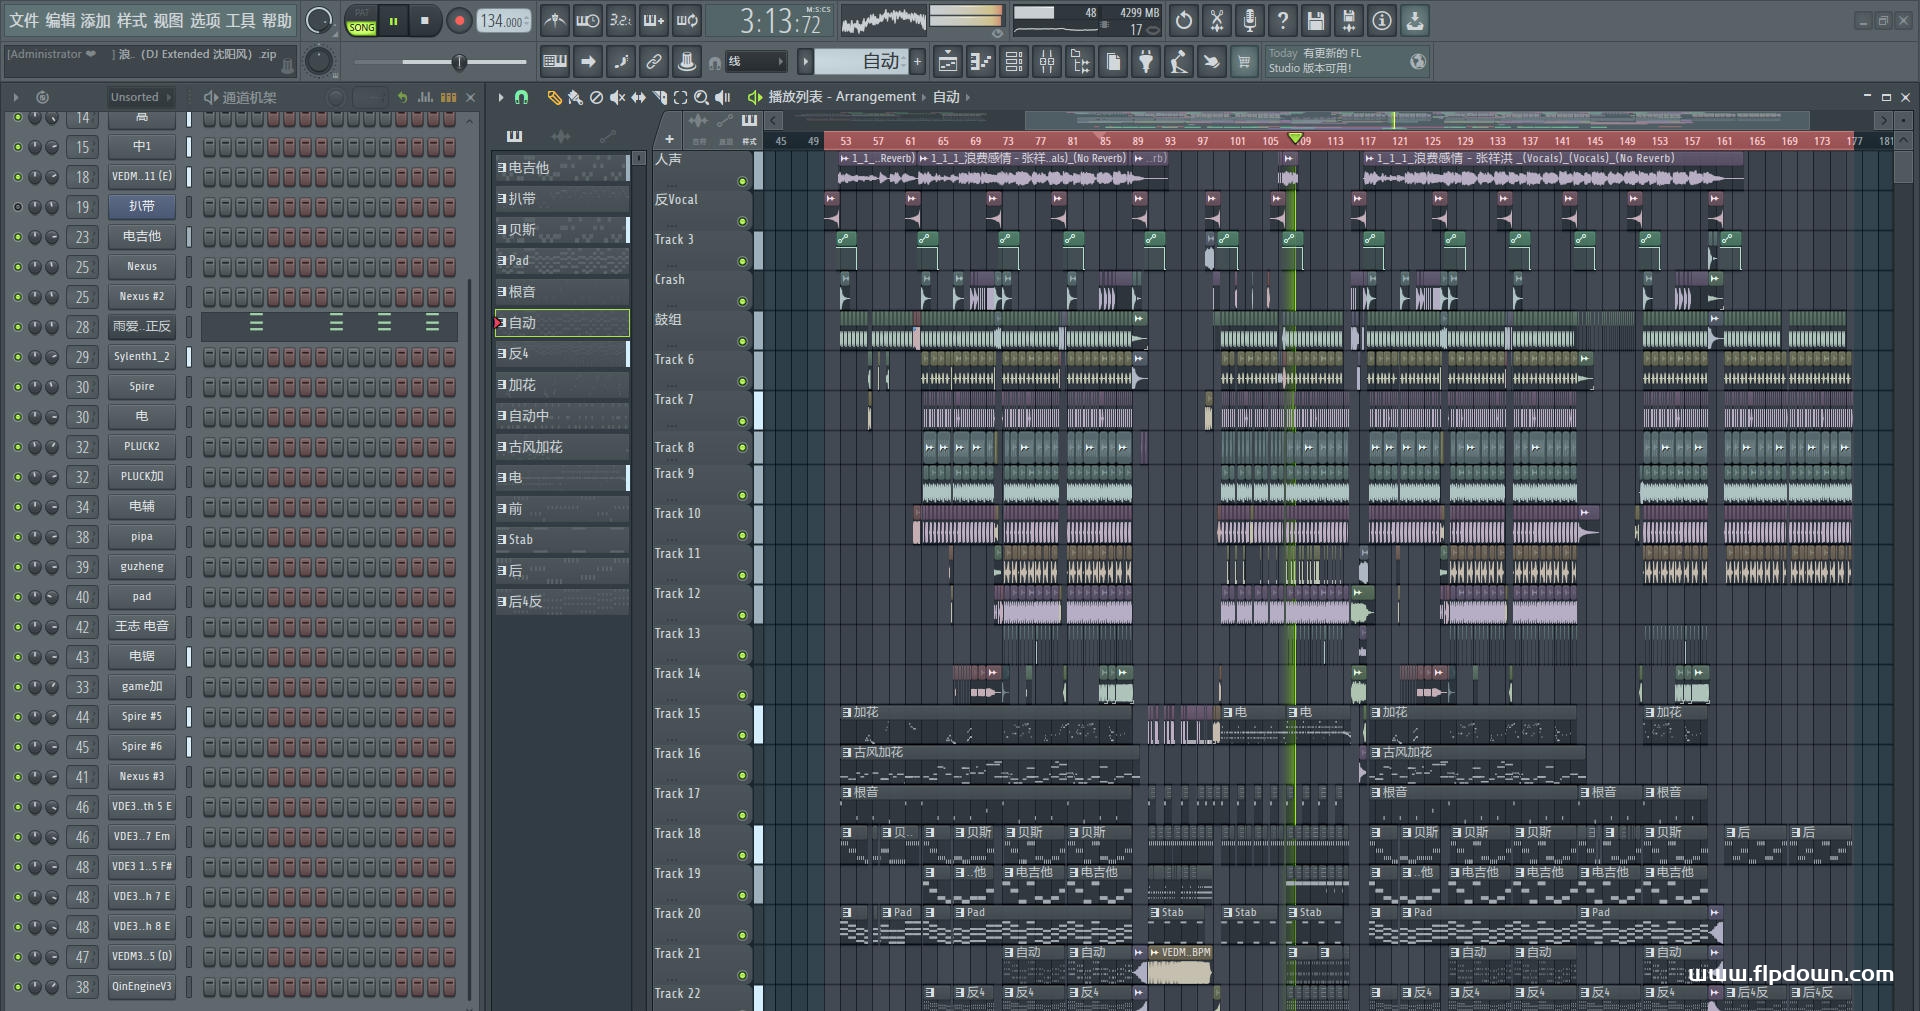Open the Unsorted channel filter dropdown
The height and width of the screenshot is (1011, 1920).
click(x=141, y=97)
